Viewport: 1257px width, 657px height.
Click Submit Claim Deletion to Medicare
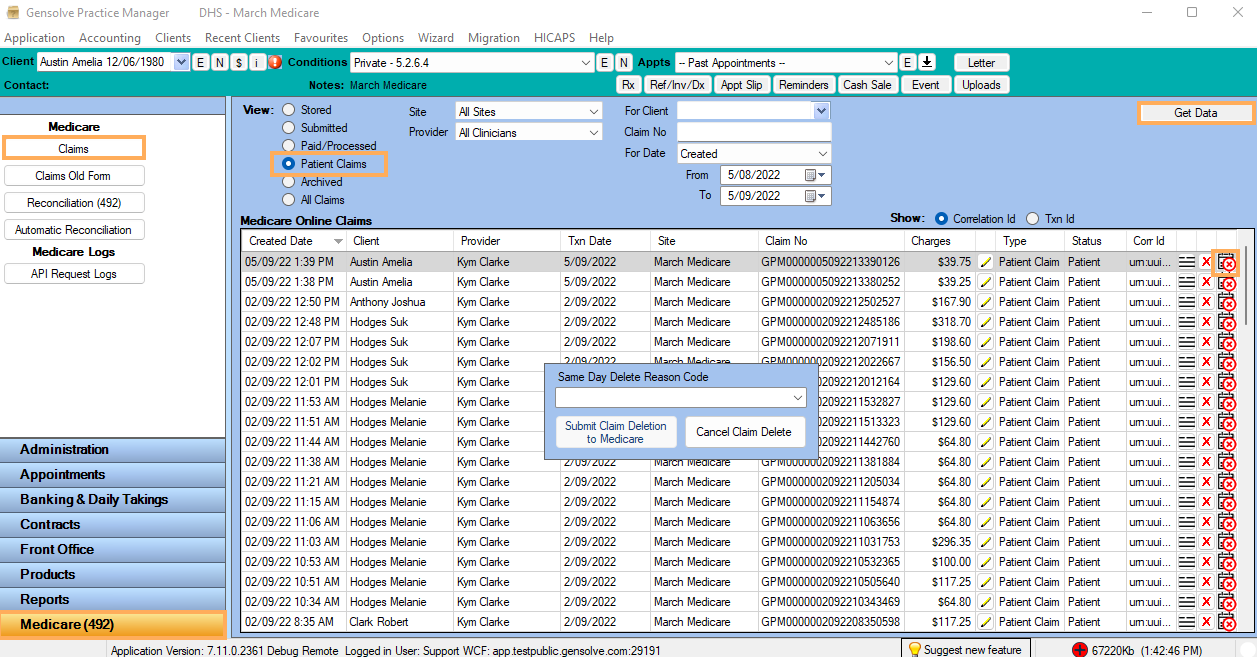click(615, 432)
